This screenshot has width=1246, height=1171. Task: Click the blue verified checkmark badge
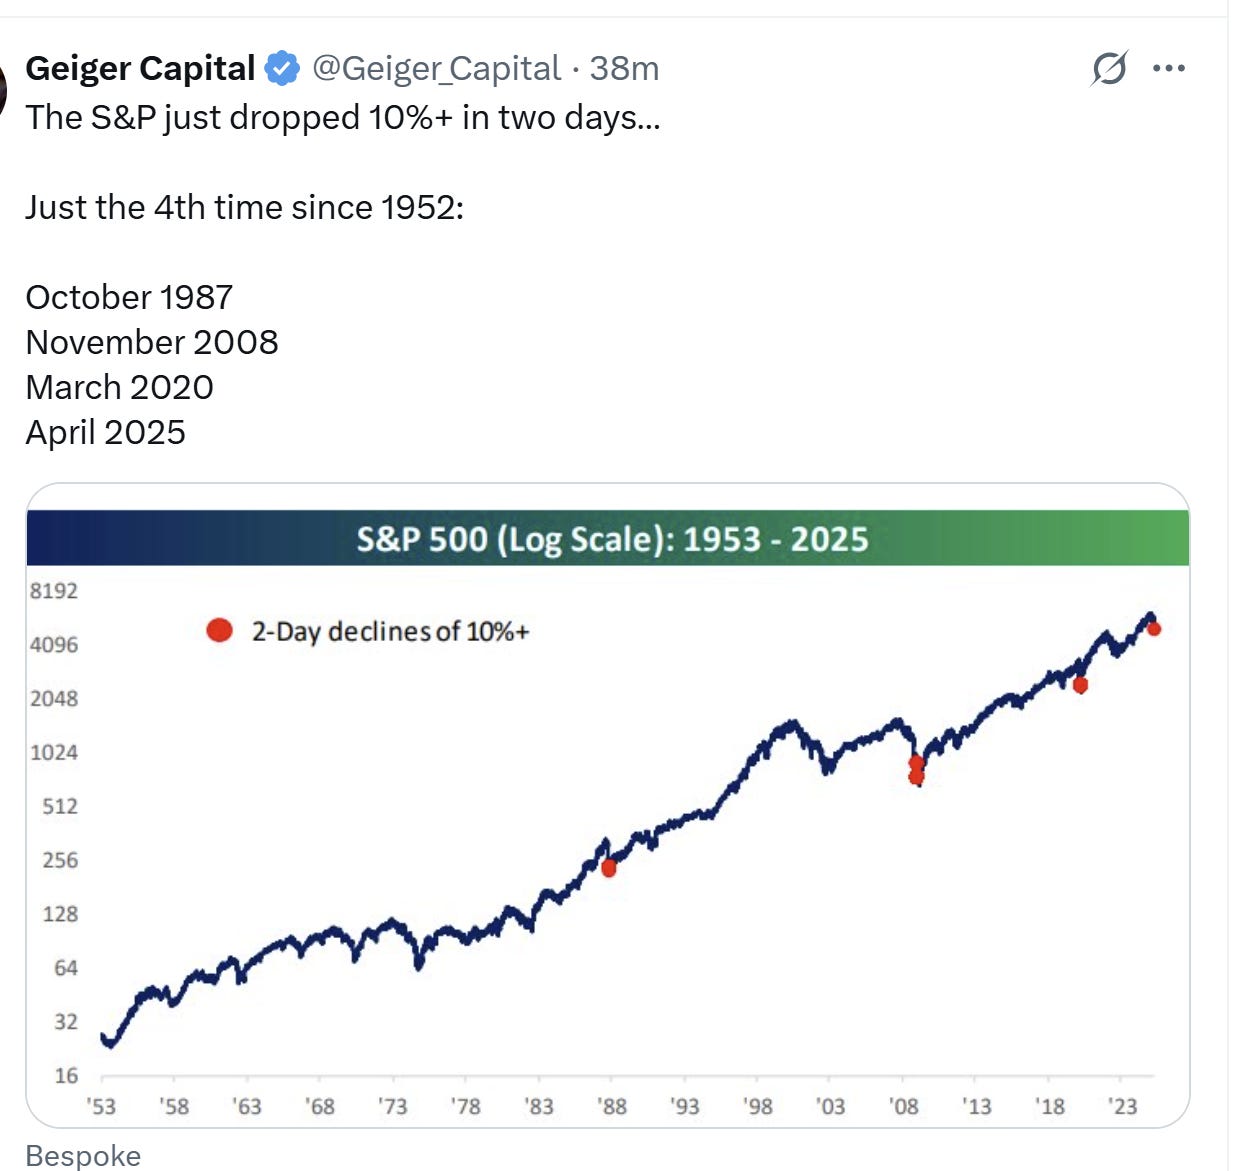[x=283, y=68]
